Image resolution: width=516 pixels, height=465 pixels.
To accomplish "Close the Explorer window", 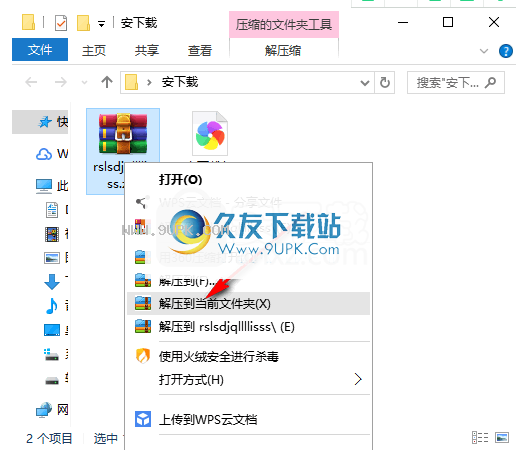I will (494, 23).
